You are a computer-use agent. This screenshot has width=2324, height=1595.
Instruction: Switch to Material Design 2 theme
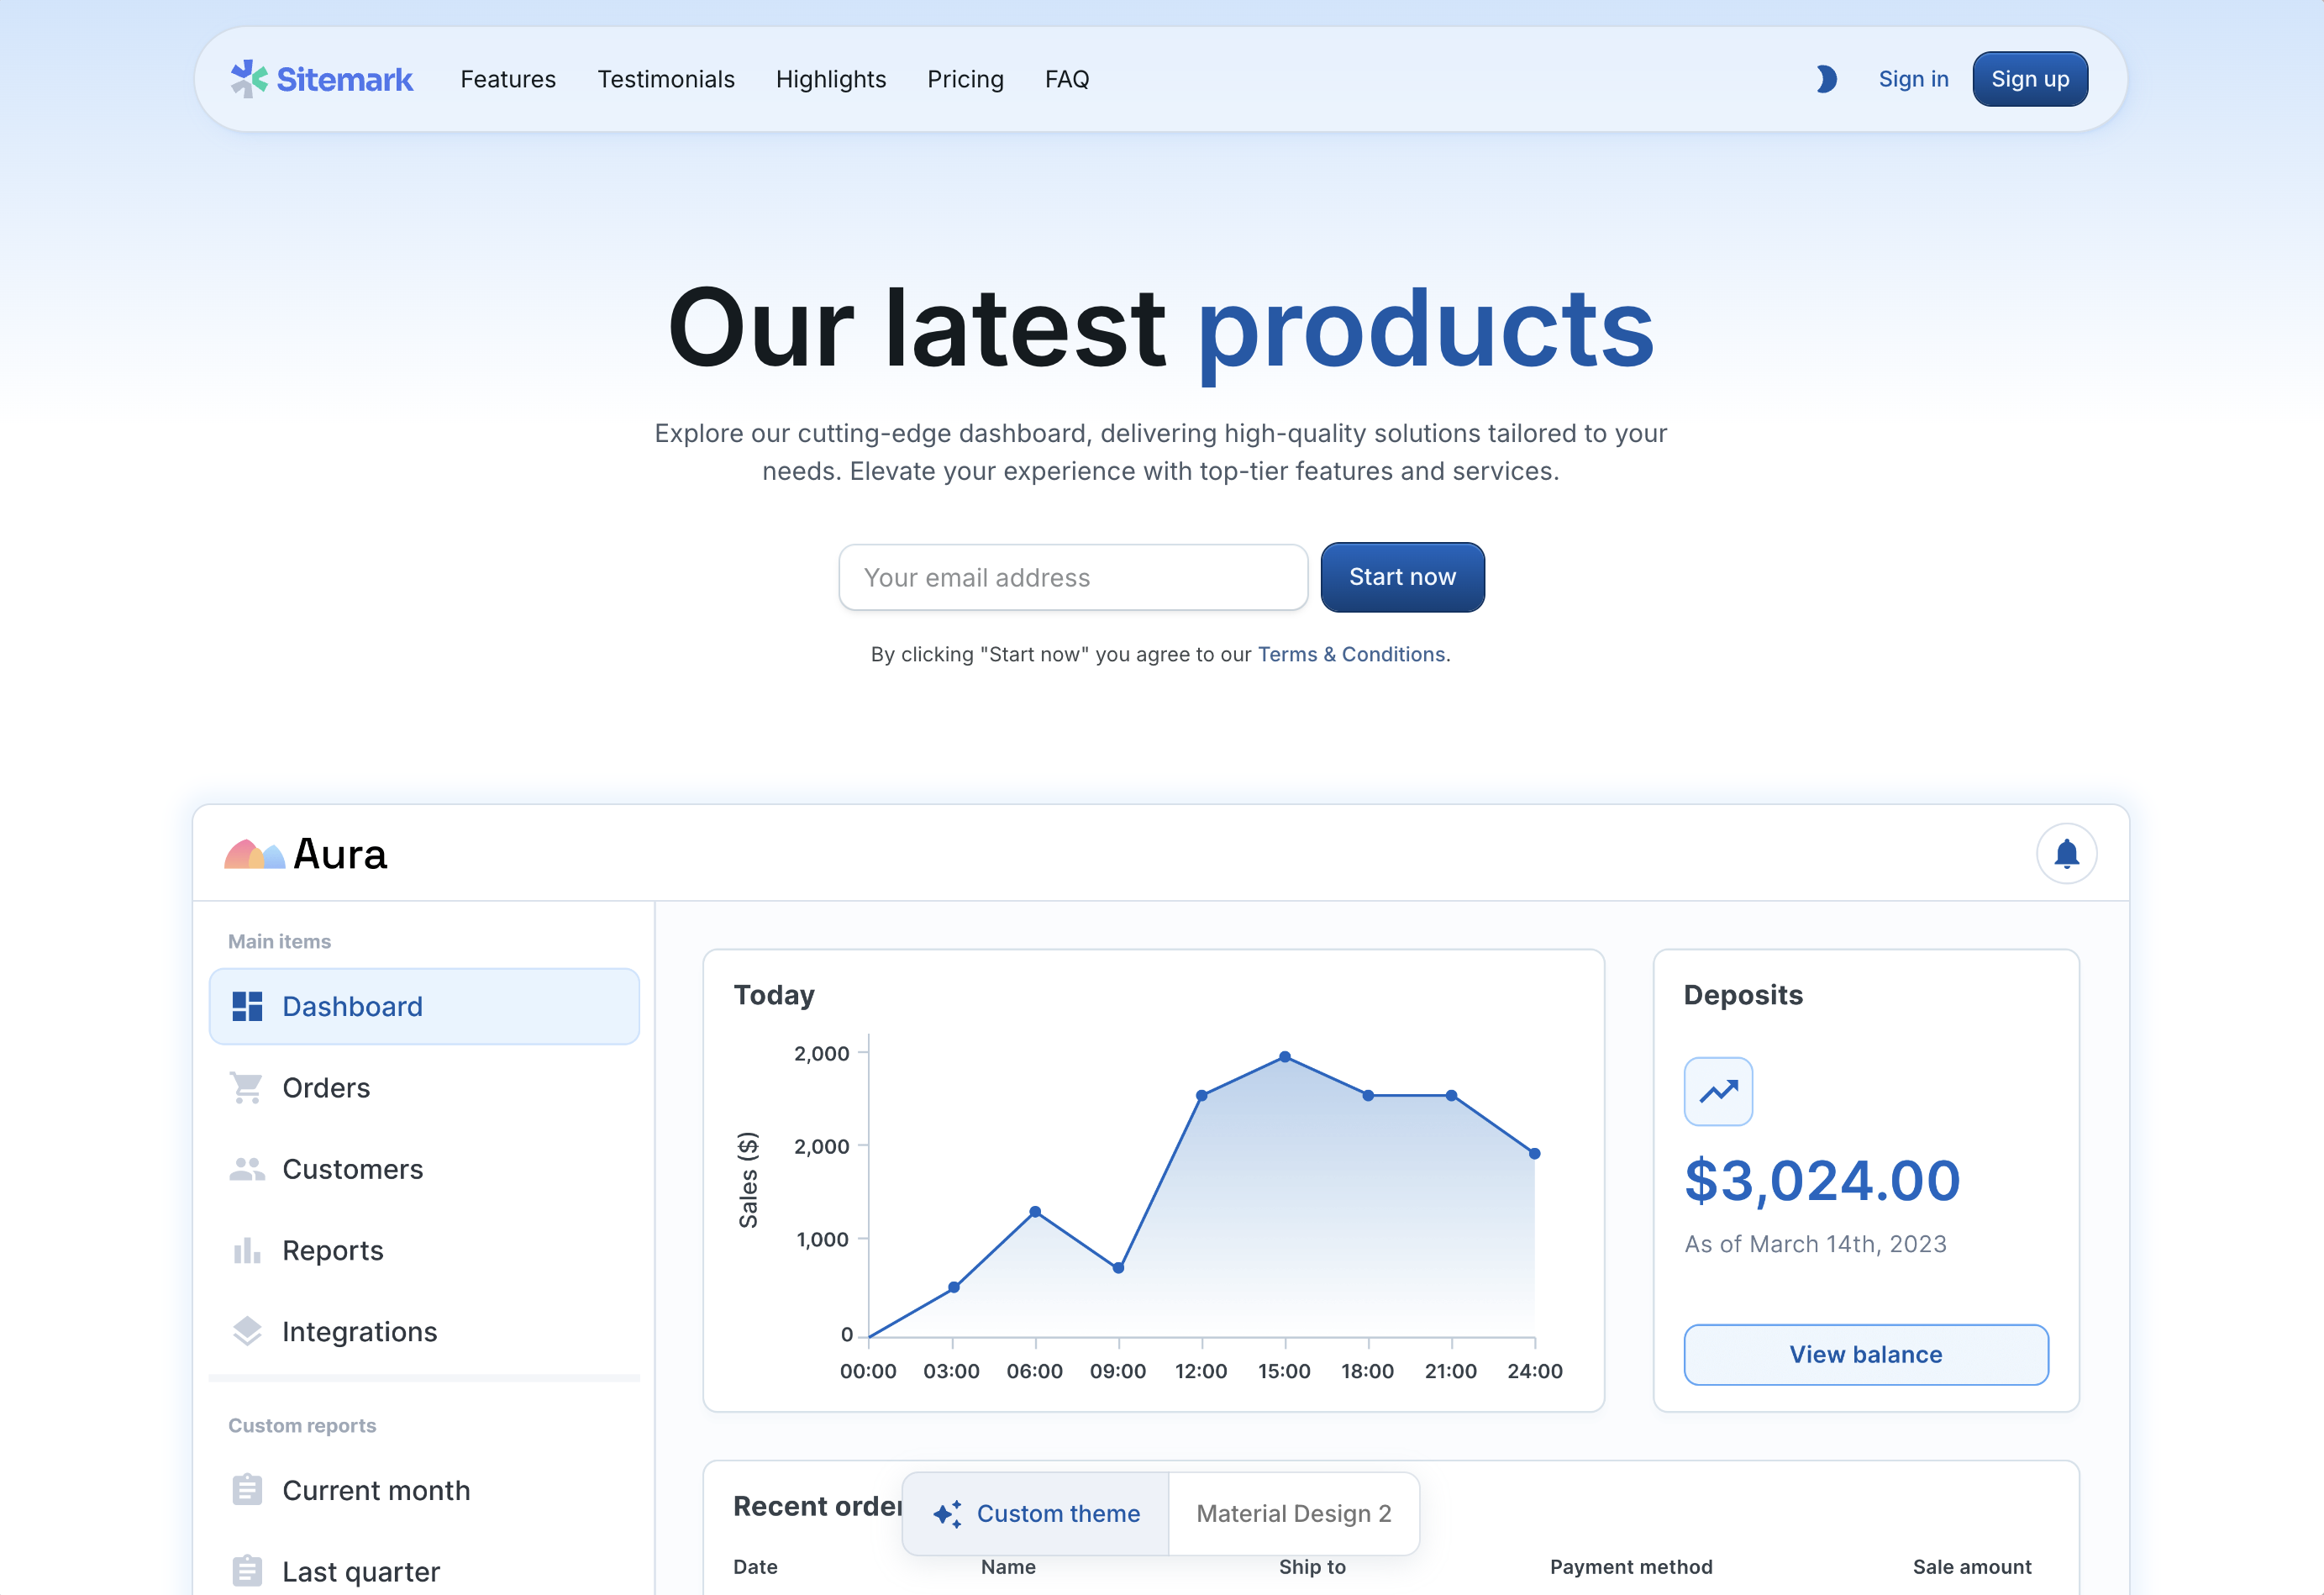click(x=1293, y=1513)
